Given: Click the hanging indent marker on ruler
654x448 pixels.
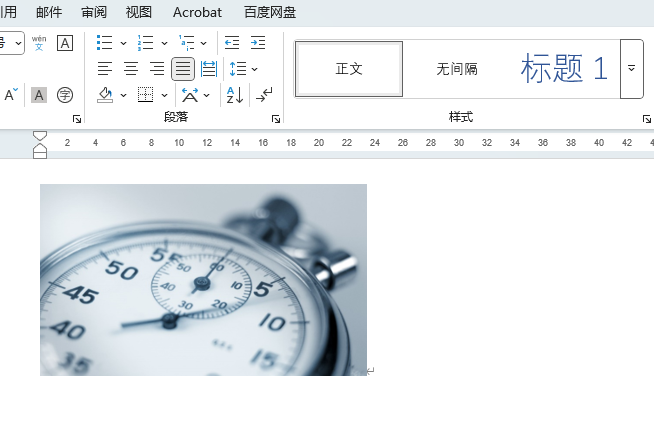Looking at the screenshot, I should 40,147.
